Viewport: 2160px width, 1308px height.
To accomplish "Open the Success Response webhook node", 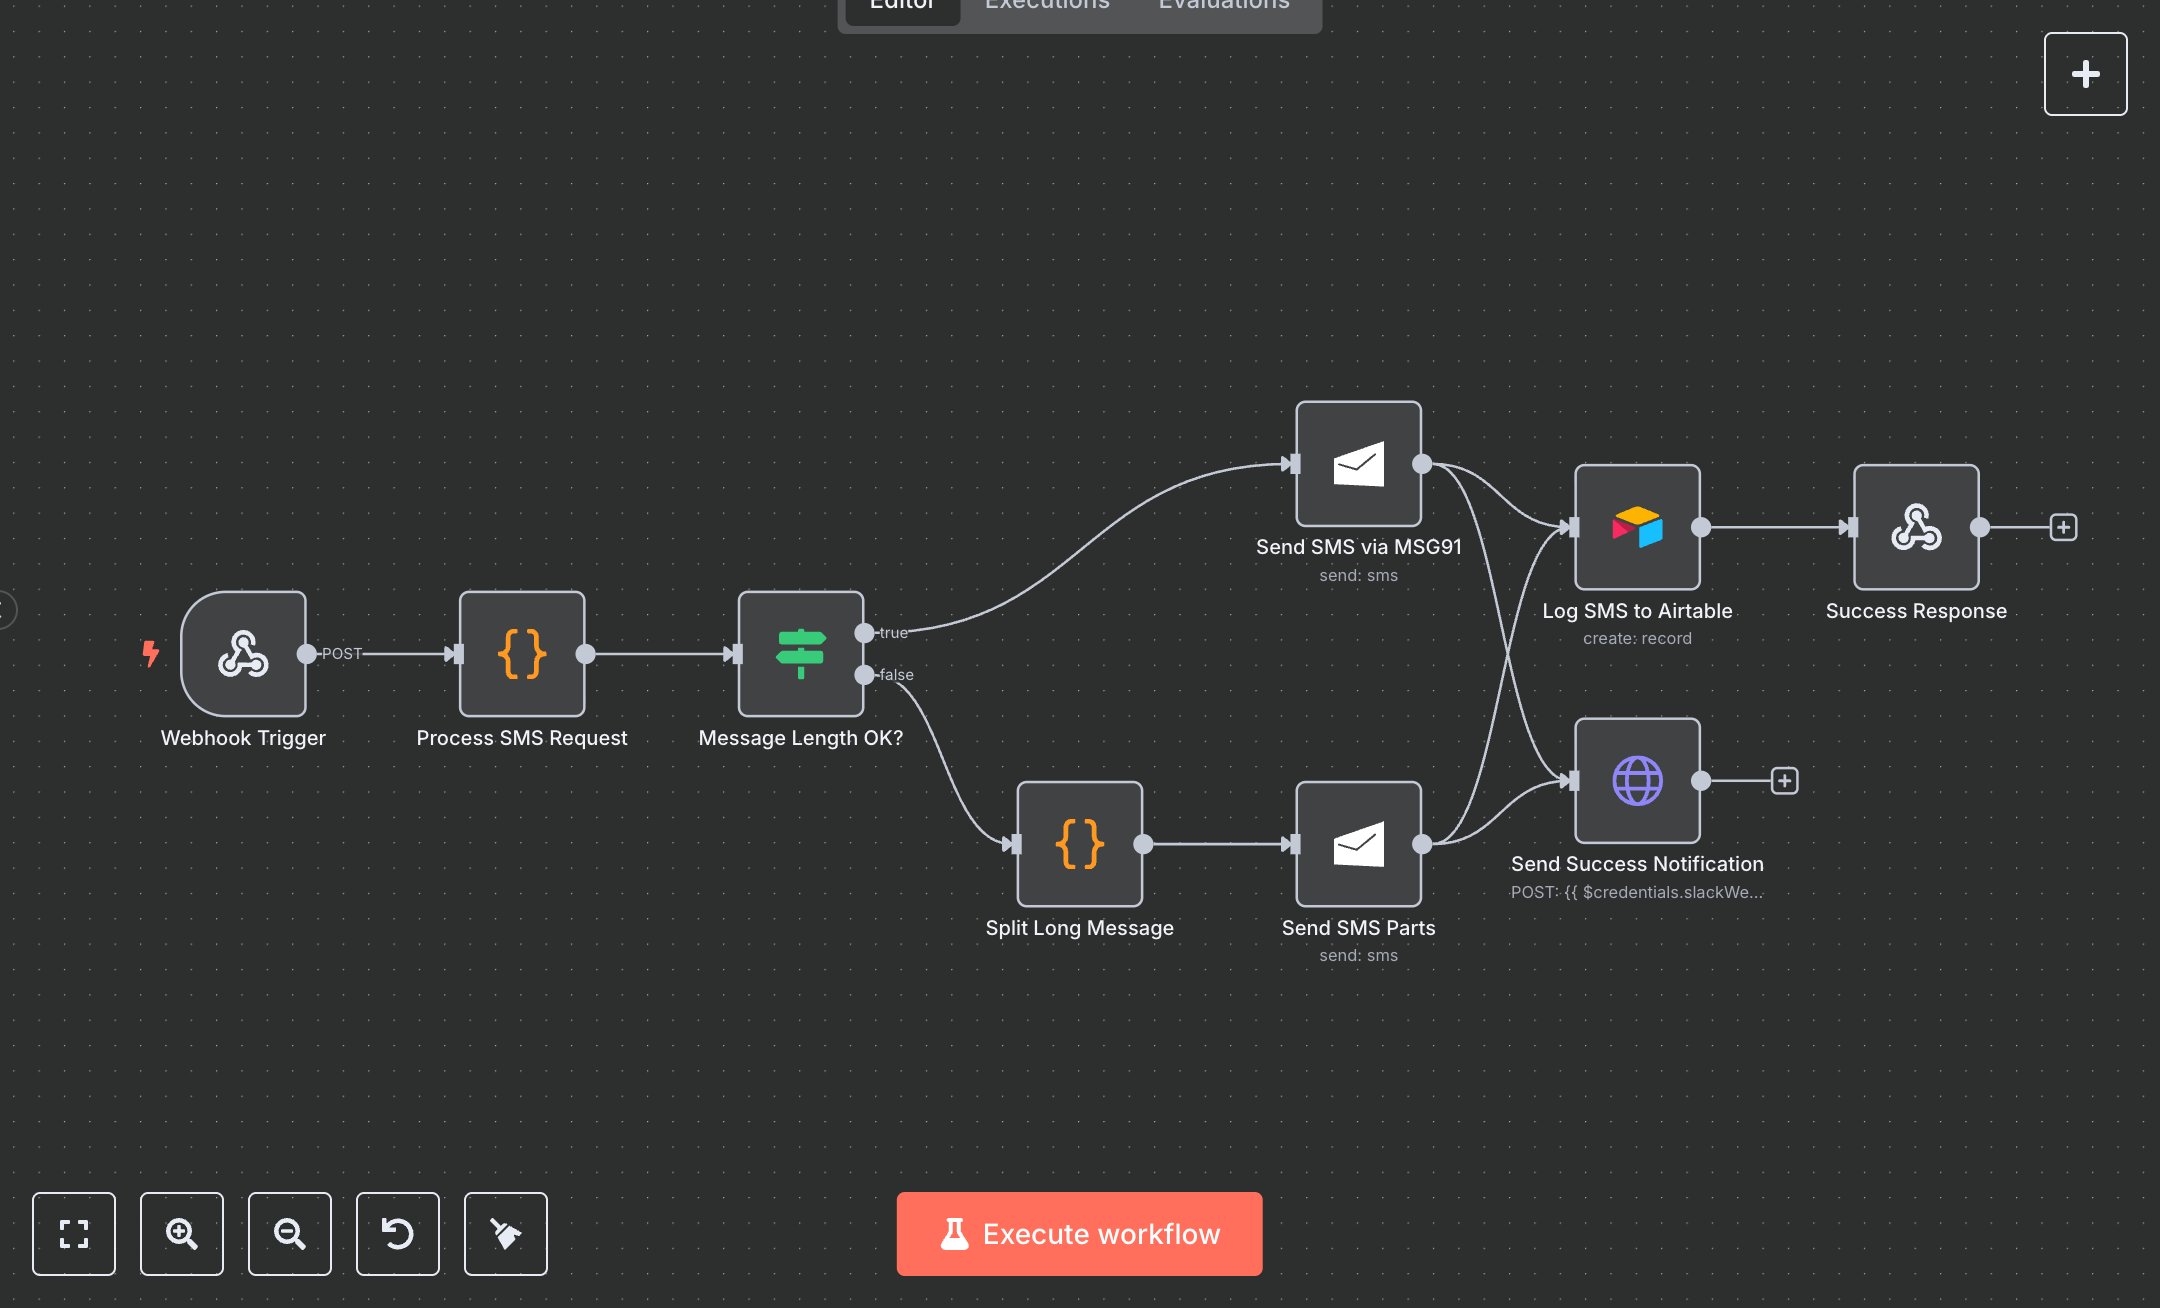I will 1915,527.
